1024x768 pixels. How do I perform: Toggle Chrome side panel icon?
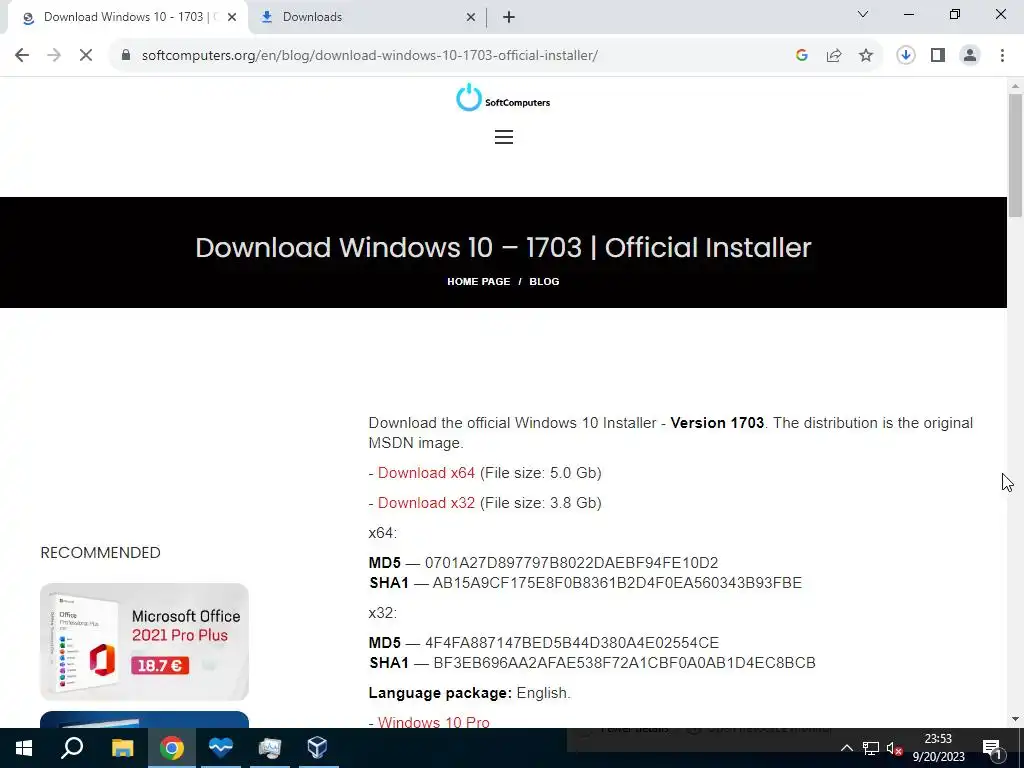pyautogui.click(x=938, y=56)
